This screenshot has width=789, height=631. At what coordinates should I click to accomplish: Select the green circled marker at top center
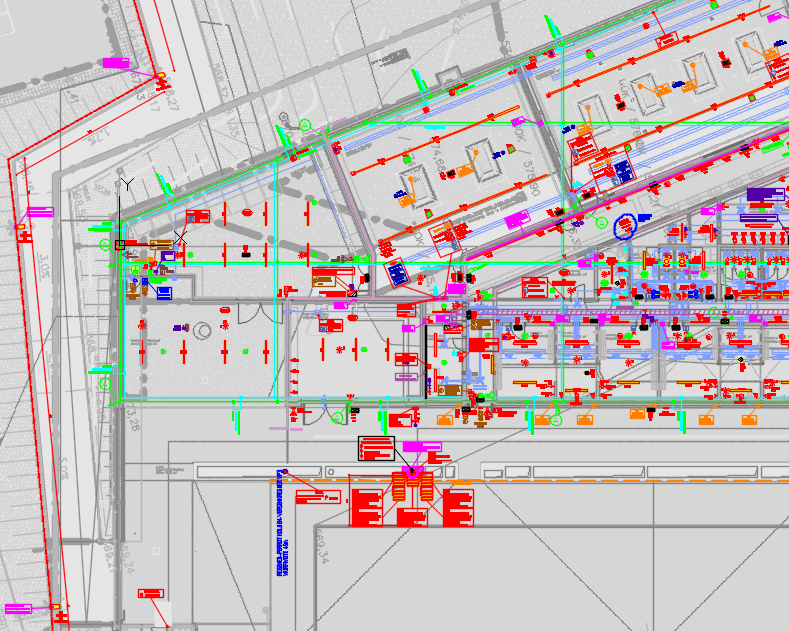[305, 125]
